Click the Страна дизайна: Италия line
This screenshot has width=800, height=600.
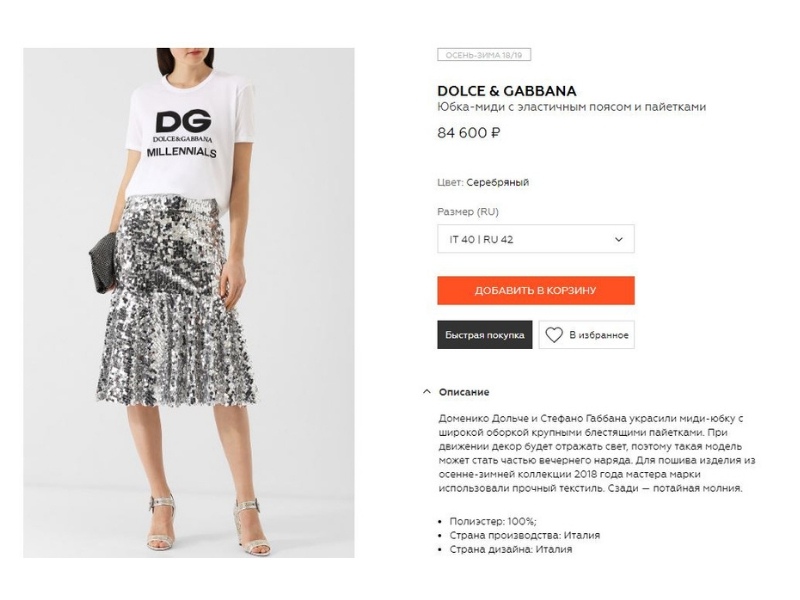[511, 549]
